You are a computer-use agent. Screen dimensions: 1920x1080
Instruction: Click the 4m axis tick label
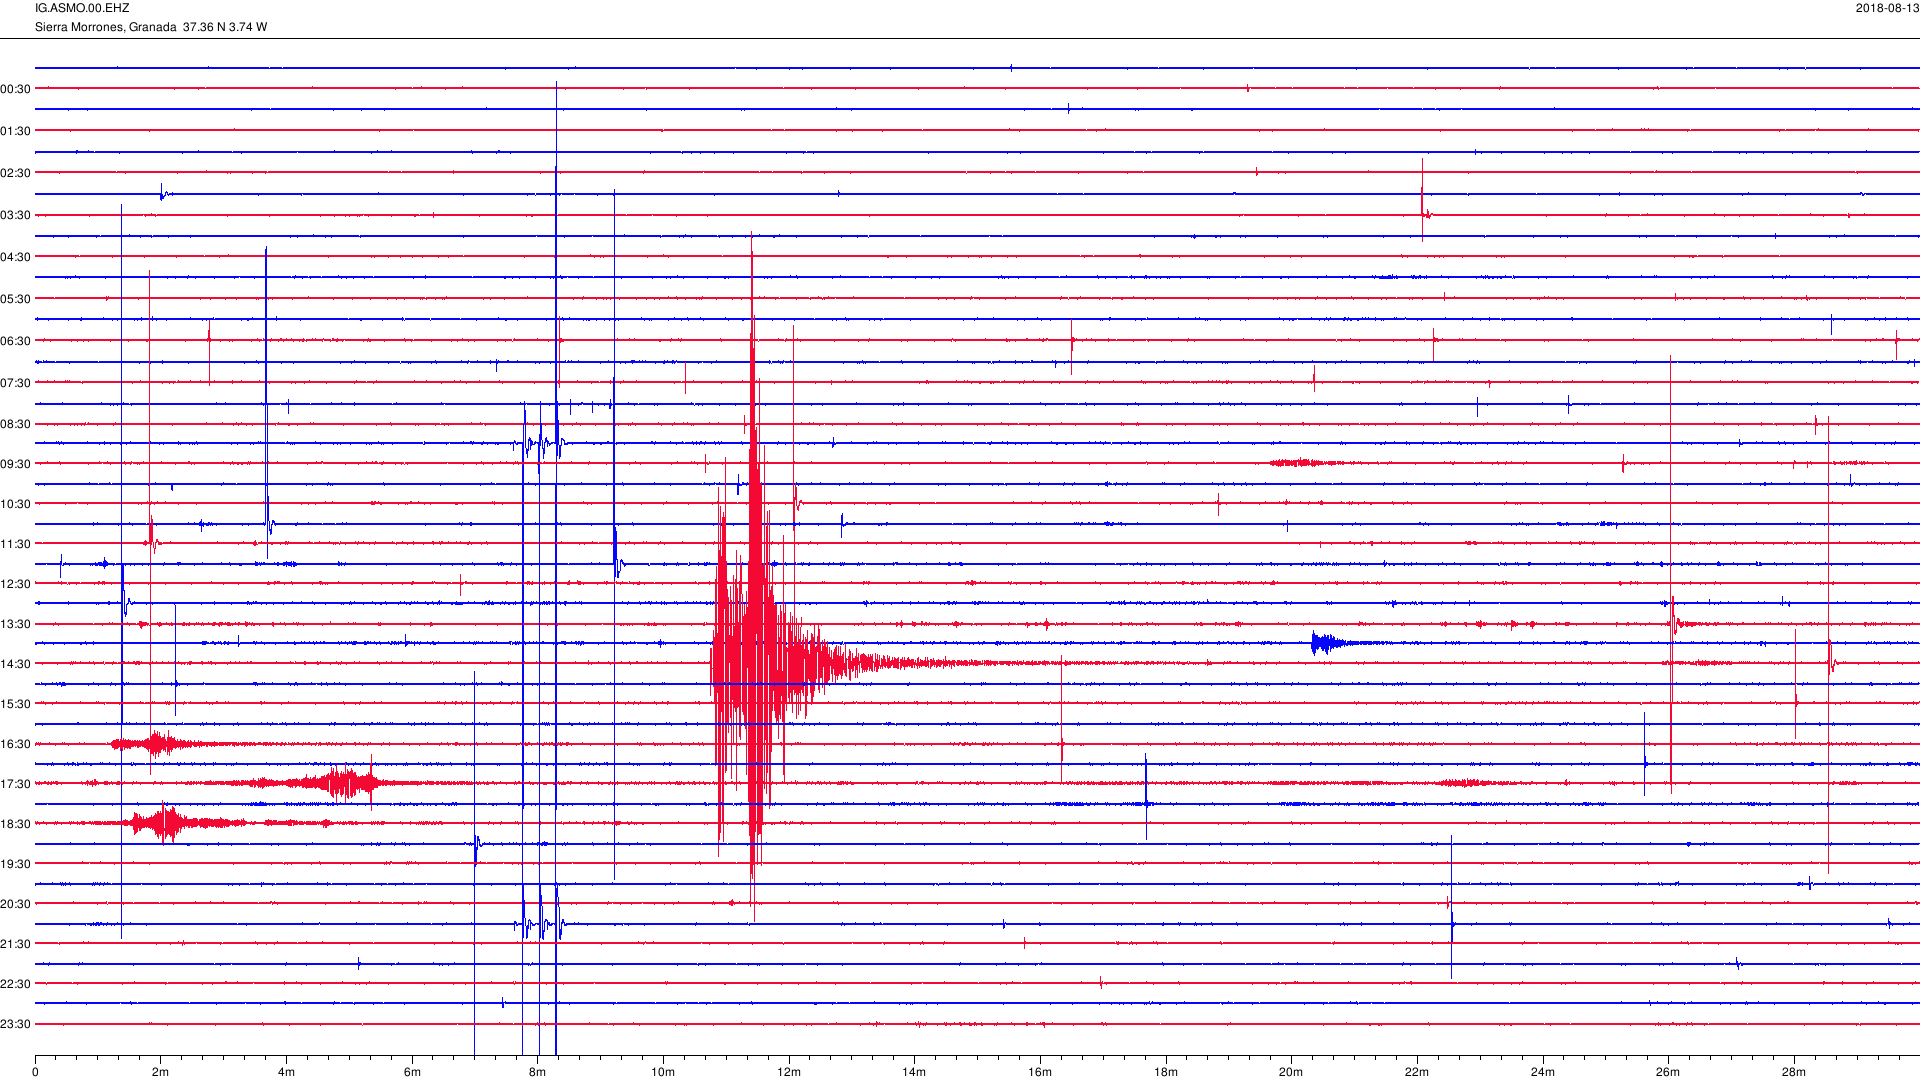[x=286, y=1072]
